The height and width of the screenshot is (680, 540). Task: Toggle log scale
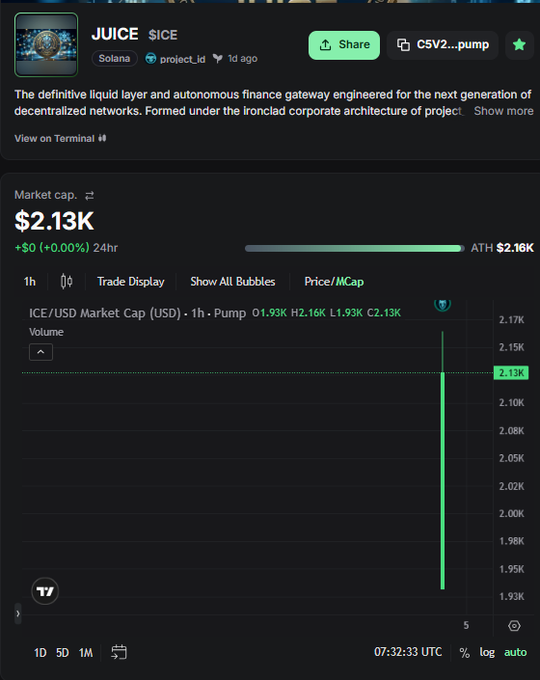[487, 652]
